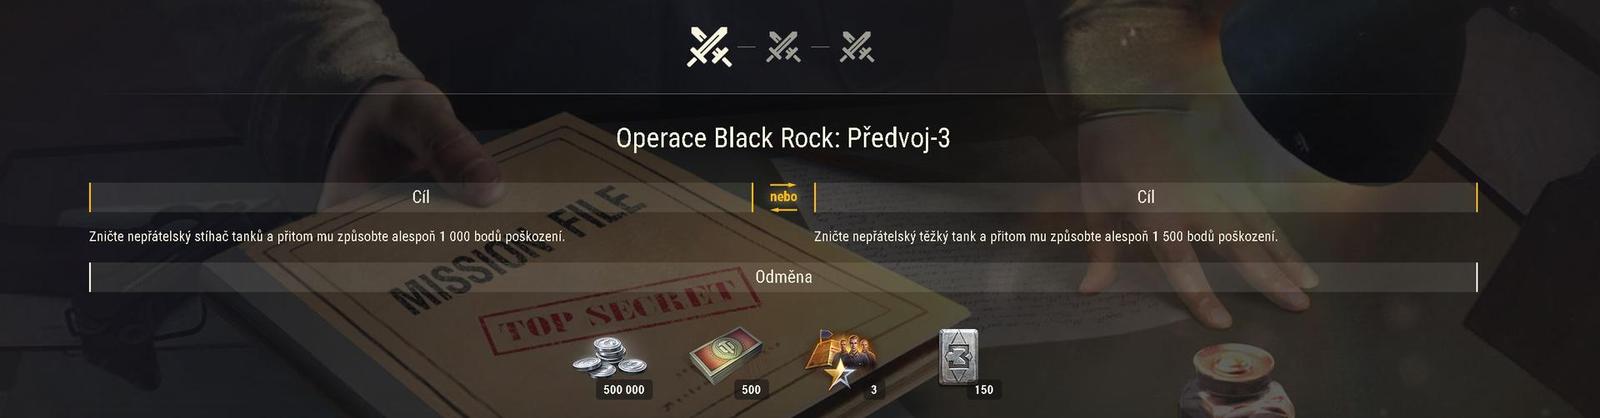Image resolution: width=1600 pixels, height=418 pixels.
Task: Click the 500 000 credits amount label
Action: (624, 390)
